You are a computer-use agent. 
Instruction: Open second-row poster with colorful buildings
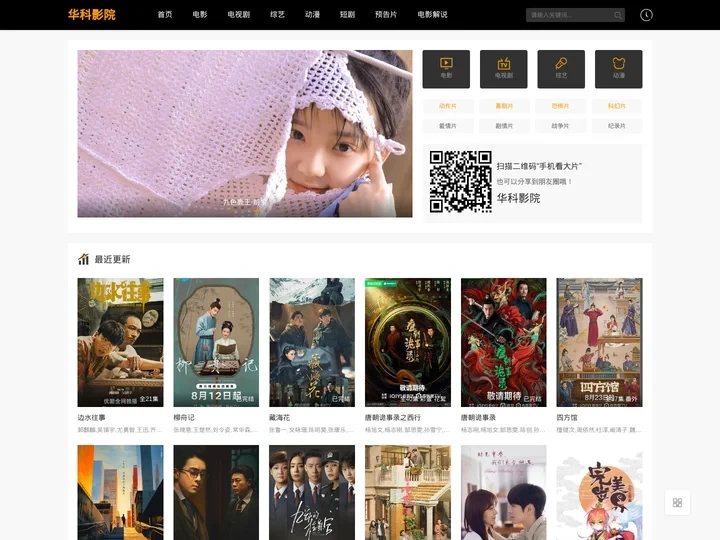(x=120, y=492)
